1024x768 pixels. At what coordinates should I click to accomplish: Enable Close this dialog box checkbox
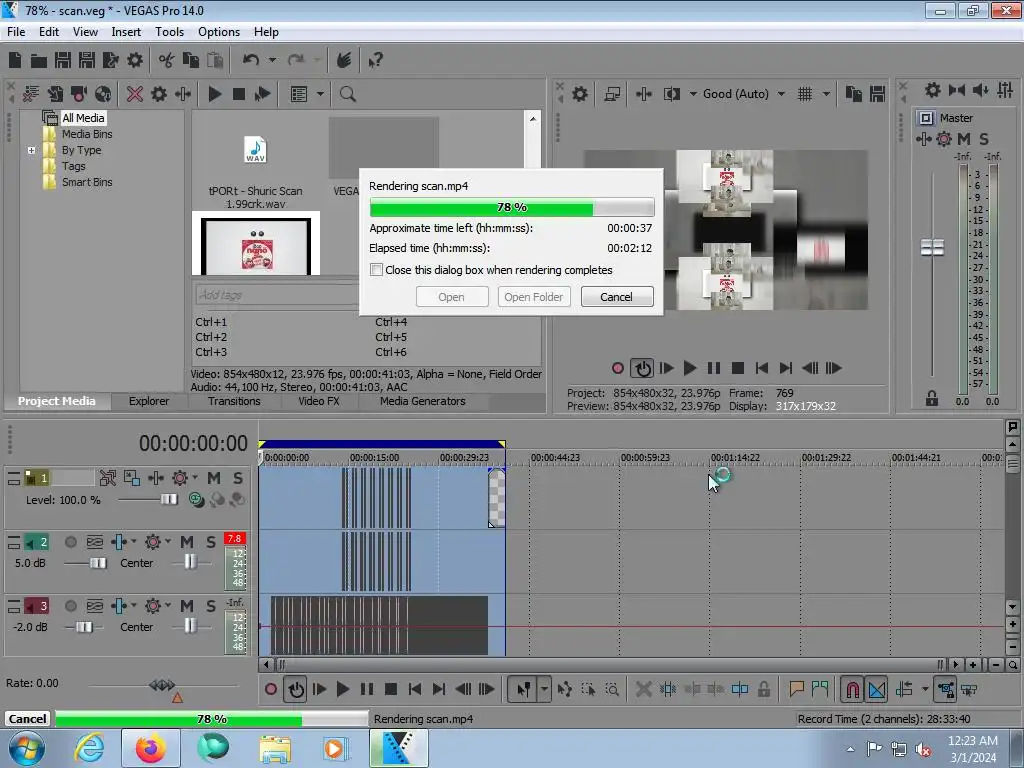click(x=376, y=270)
